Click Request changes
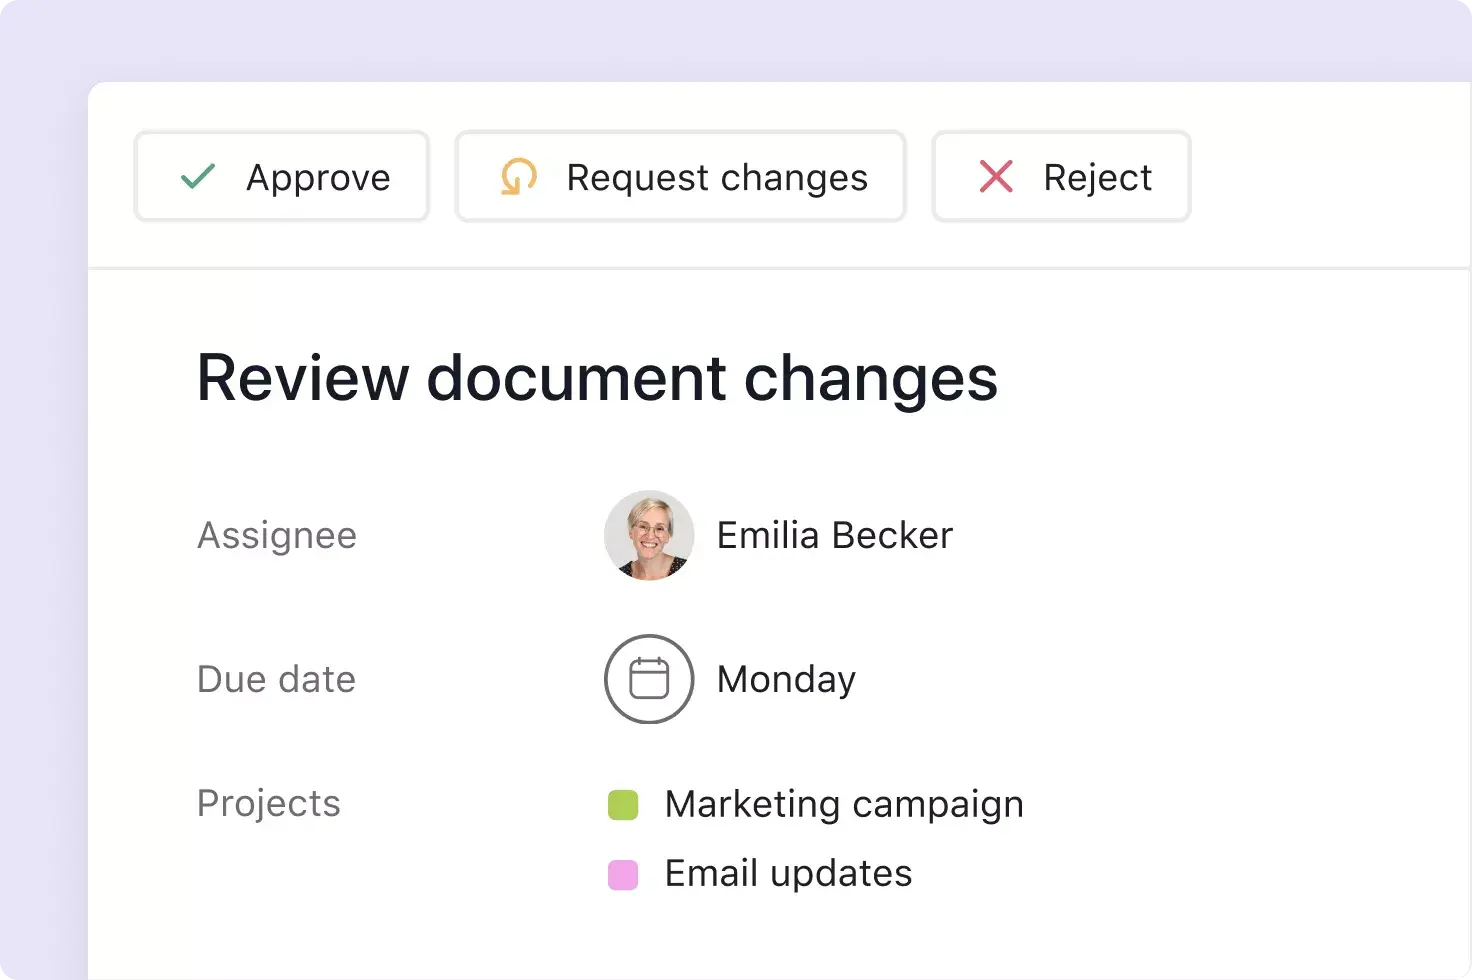Screen dimensions: 1472x980 pos(680,177)
